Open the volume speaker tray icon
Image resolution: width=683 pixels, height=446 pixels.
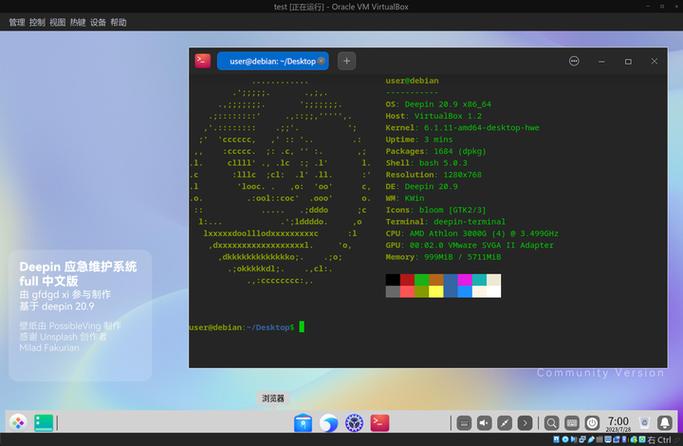pyautogui.click(x=484, y=423)
